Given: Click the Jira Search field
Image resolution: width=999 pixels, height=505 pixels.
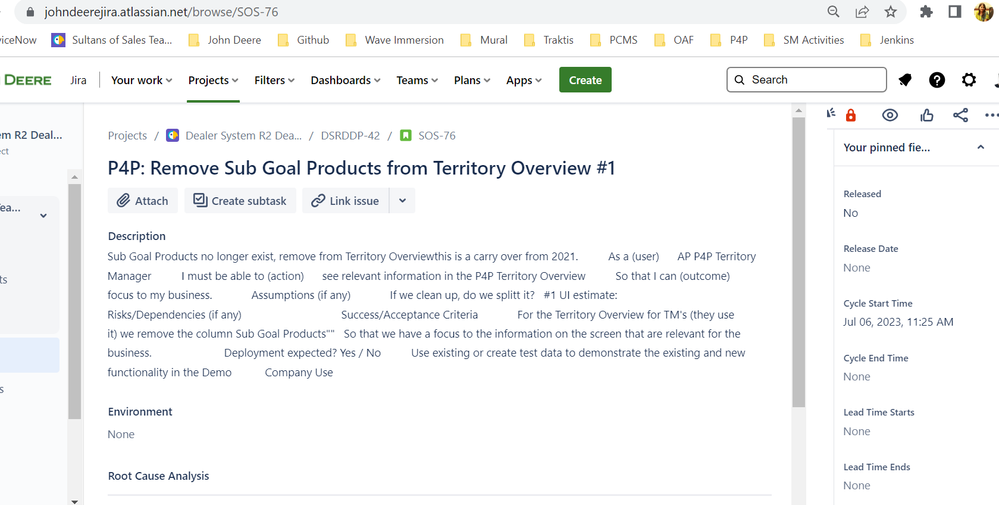Looking at the screenshot, I should click(x=806, y=80).
